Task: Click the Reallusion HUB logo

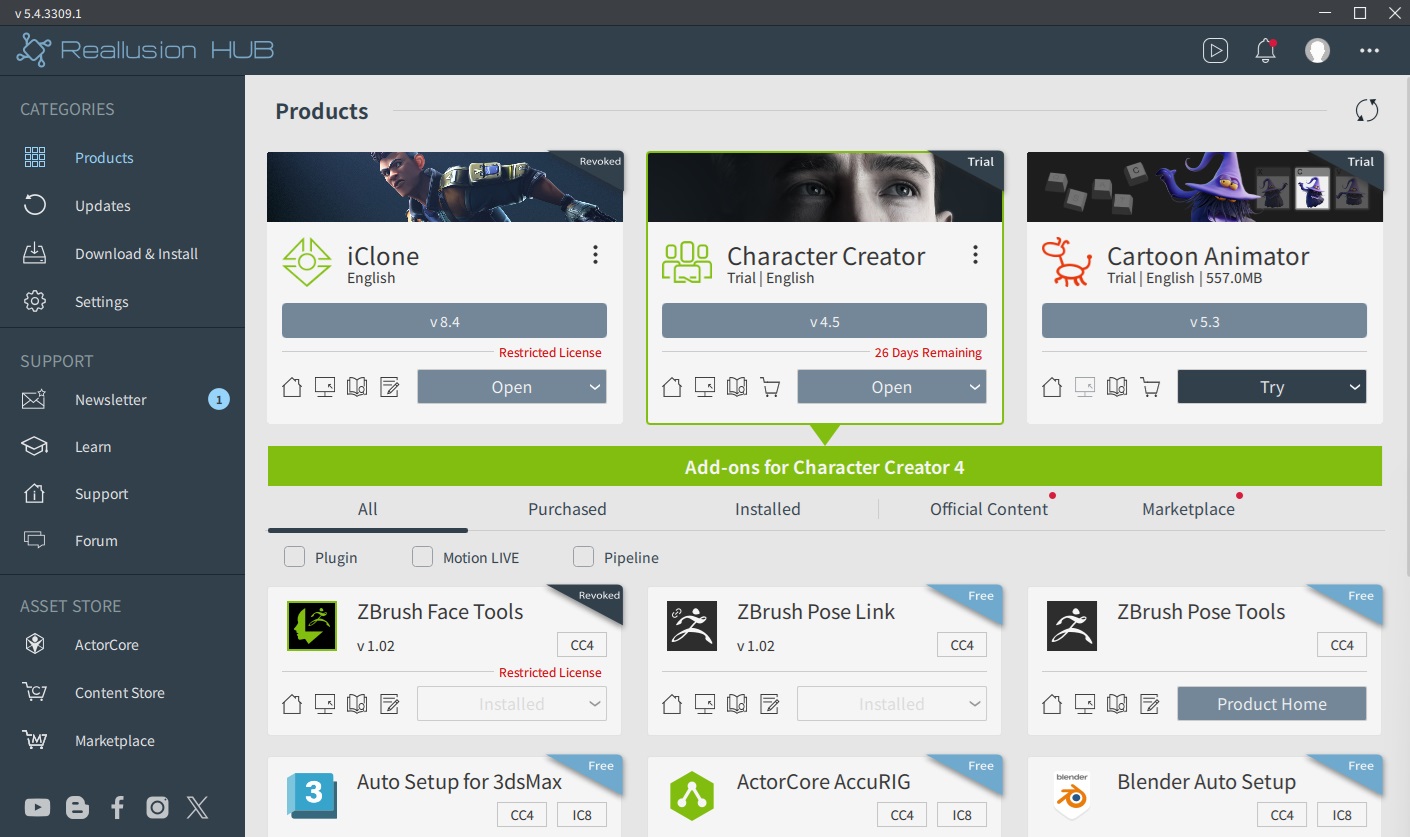Action: 145,50
